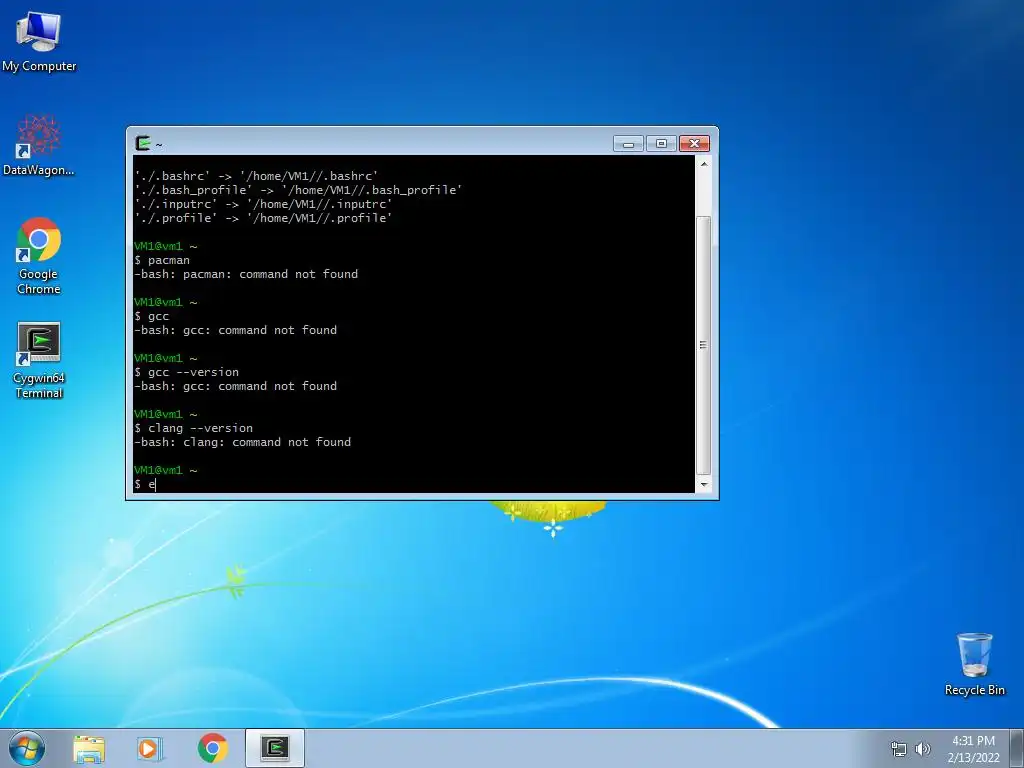Switch to Cygwin terminal taskbar button
This screenshot has width=1024, height=768.
pos(275,748)
